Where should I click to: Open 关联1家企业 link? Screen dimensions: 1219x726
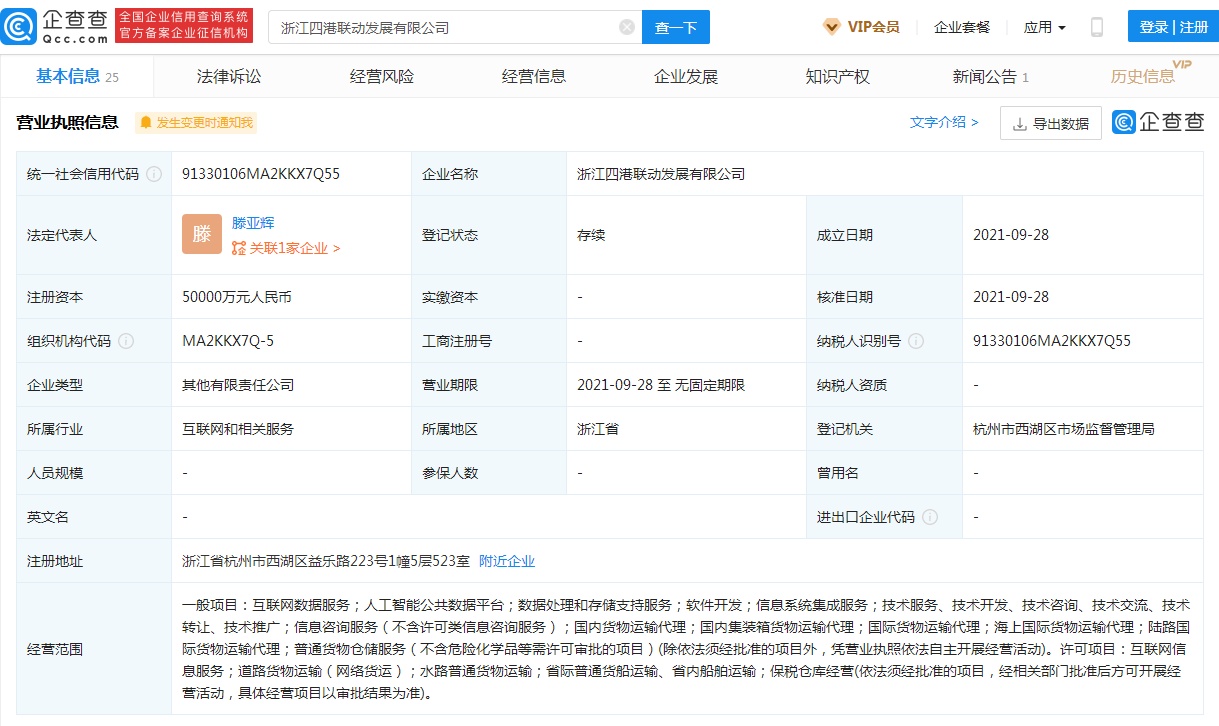pyautogui.click(x=286, y=248)
